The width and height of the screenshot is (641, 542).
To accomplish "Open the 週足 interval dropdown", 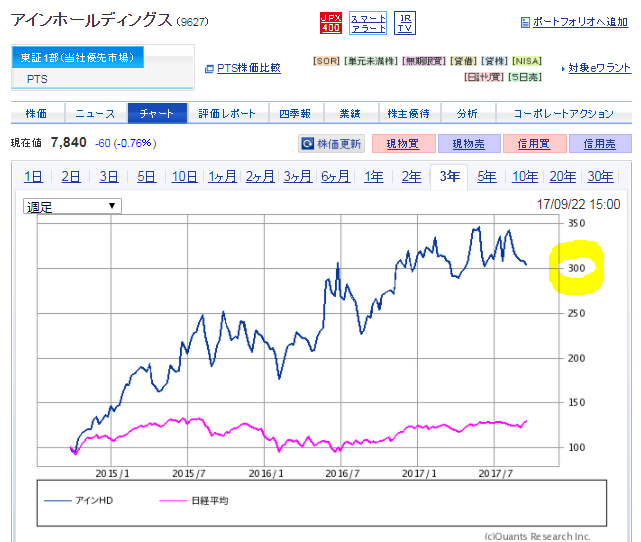I will coord(72,206).
